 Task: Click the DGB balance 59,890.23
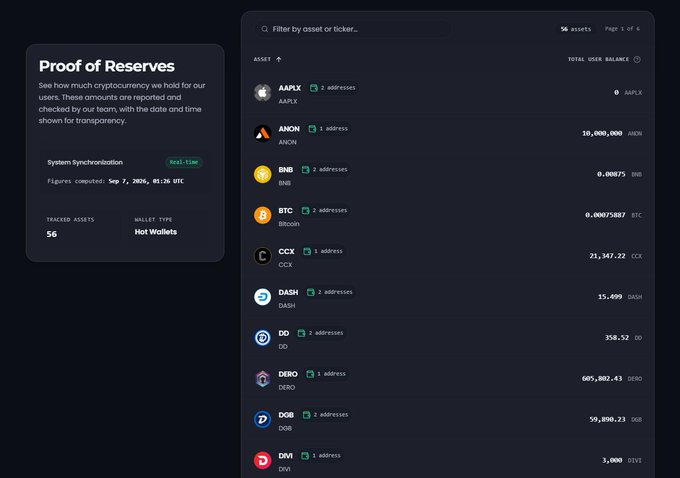(x=607, y=419)
